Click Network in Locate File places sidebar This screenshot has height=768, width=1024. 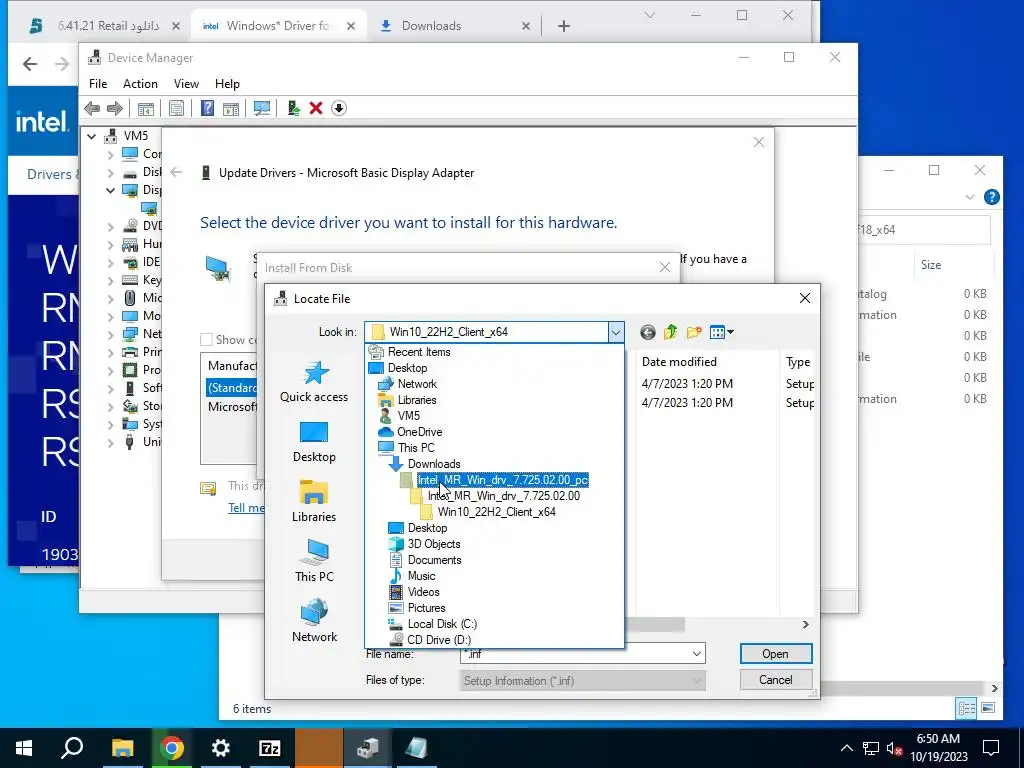[314, 621]
